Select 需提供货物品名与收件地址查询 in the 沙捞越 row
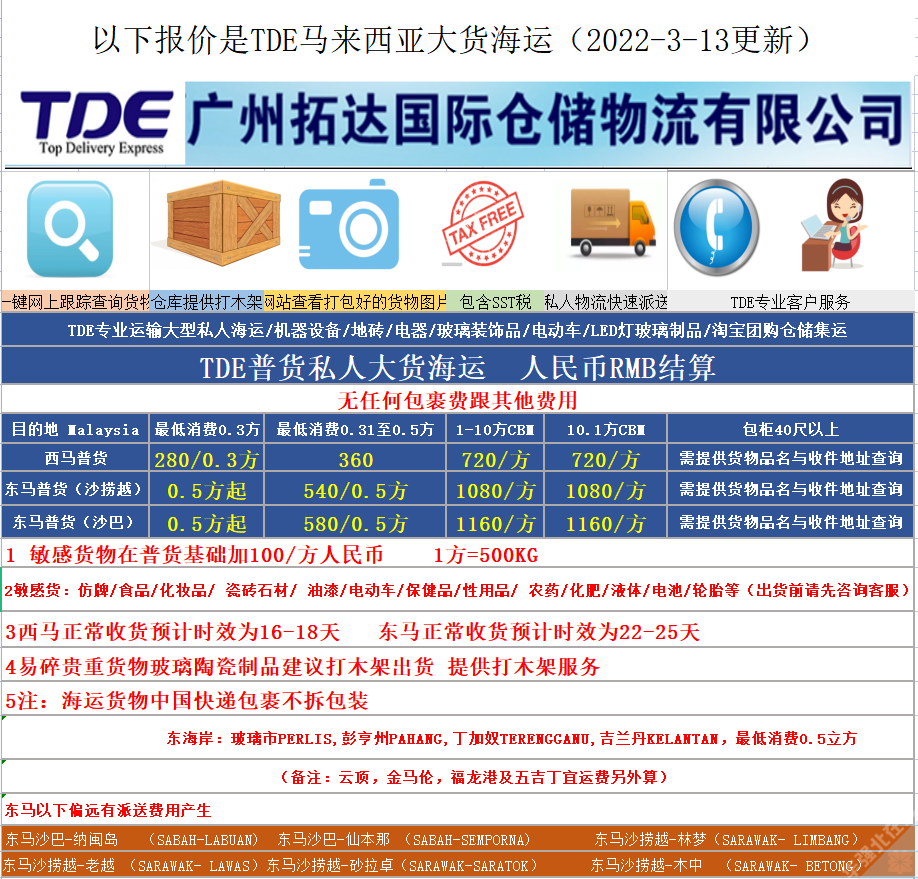 pos(790,489)
